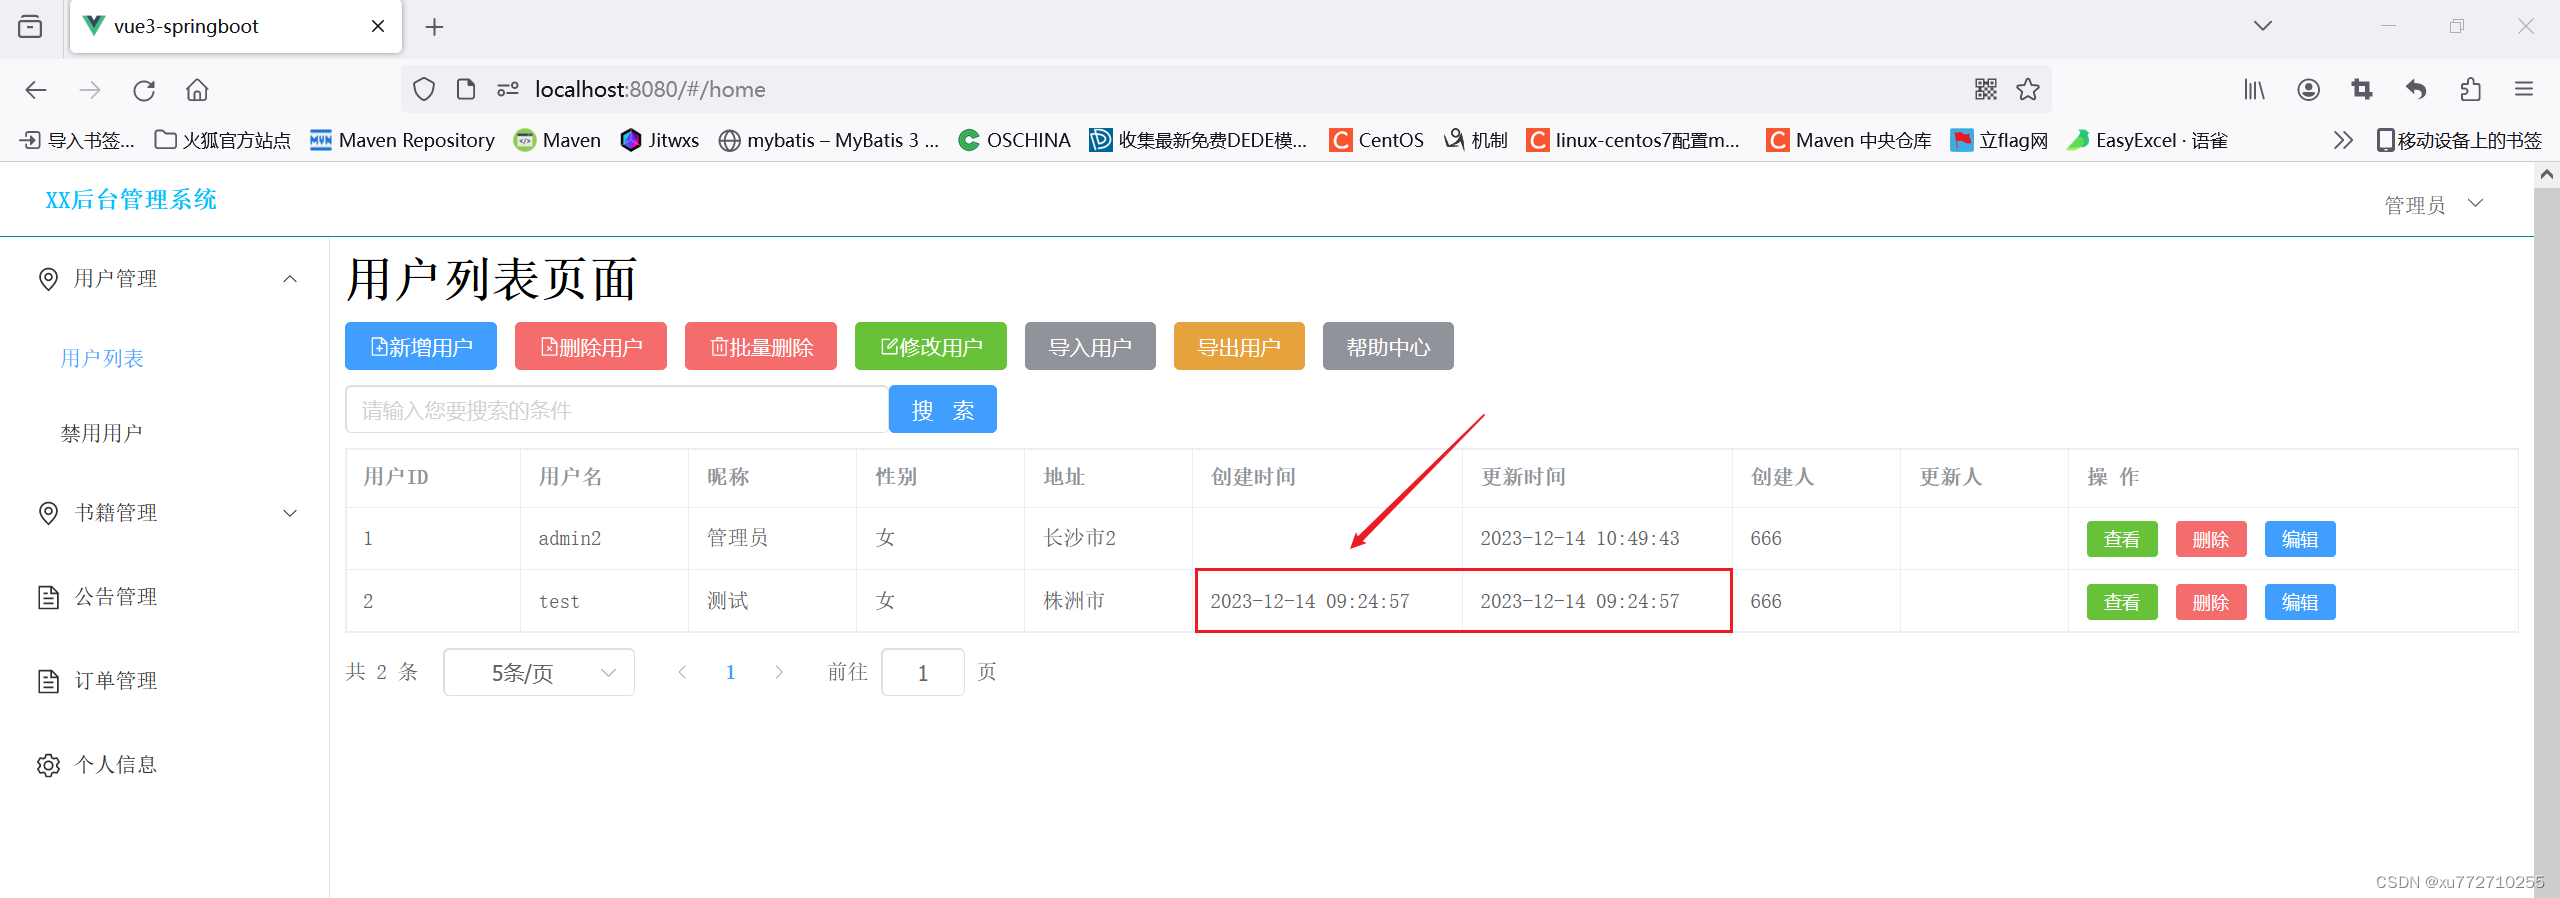
Task: Reload the current page
Action: click(x=144, y=90)
